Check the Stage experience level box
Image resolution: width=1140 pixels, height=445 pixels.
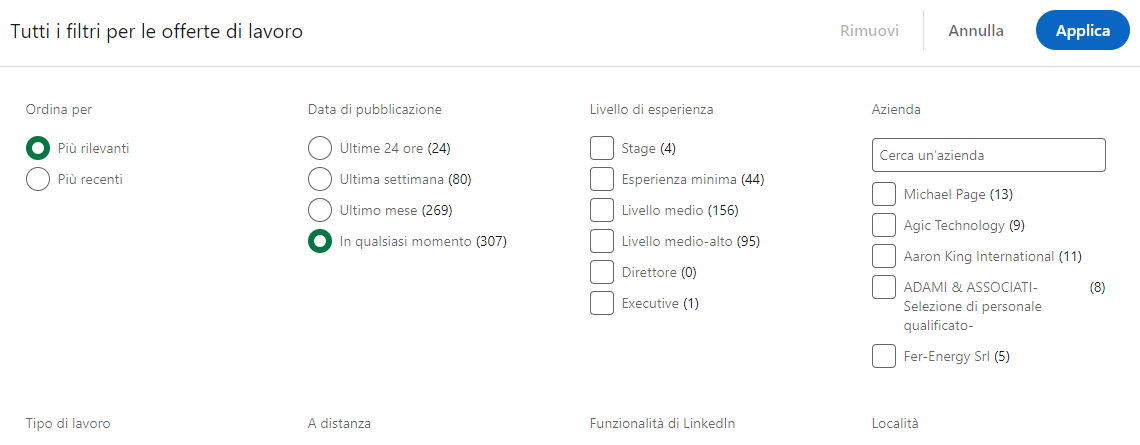click(x=602, y=148)
